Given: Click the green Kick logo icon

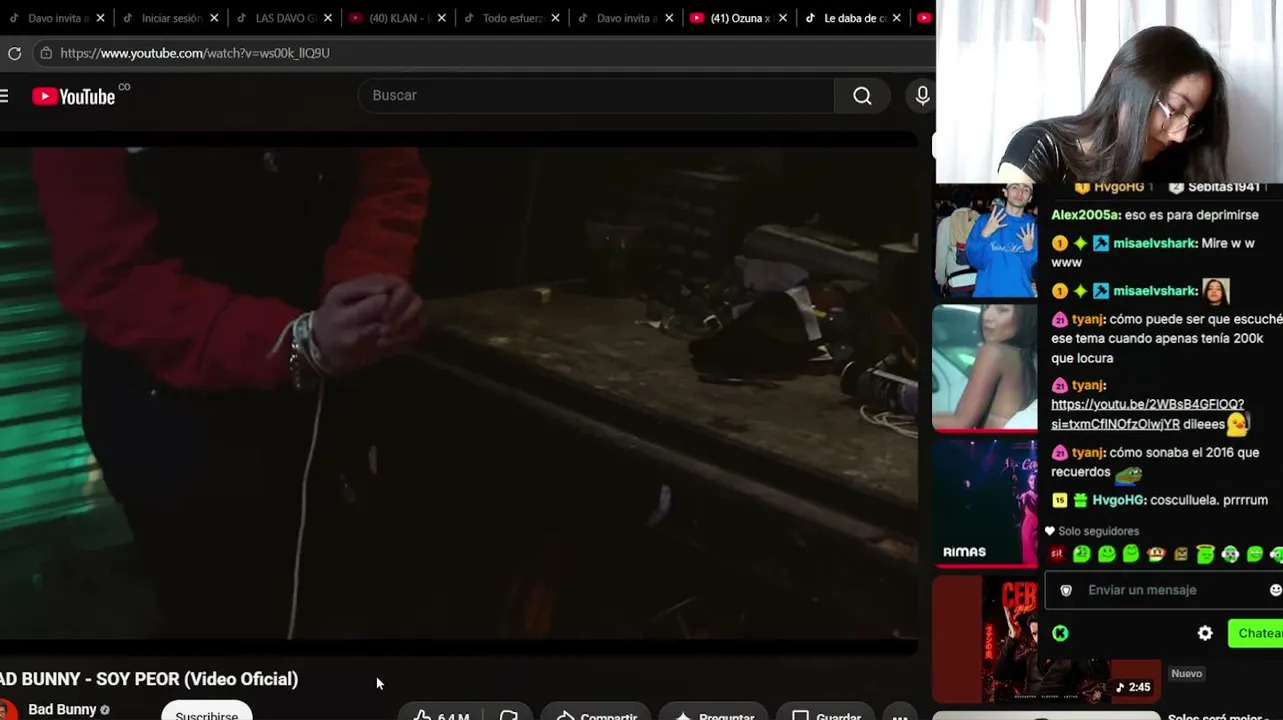Looking at the screenshot, I should pyautogui.click(x=1060, y=633).
